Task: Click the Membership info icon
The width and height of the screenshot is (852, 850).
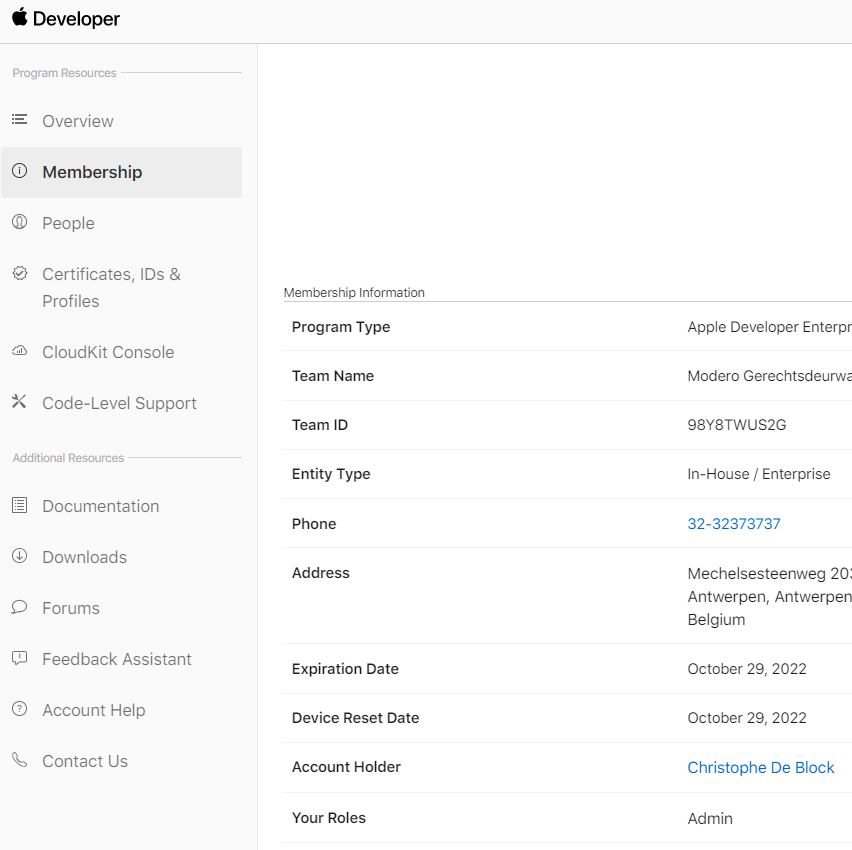Action: (x=20, y=171)
